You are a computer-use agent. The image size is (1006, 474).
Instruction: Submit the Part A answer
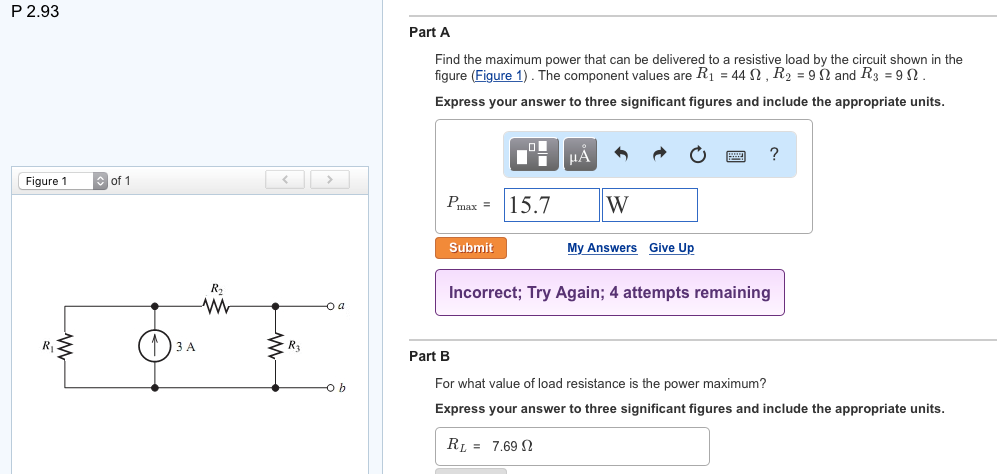471,248
